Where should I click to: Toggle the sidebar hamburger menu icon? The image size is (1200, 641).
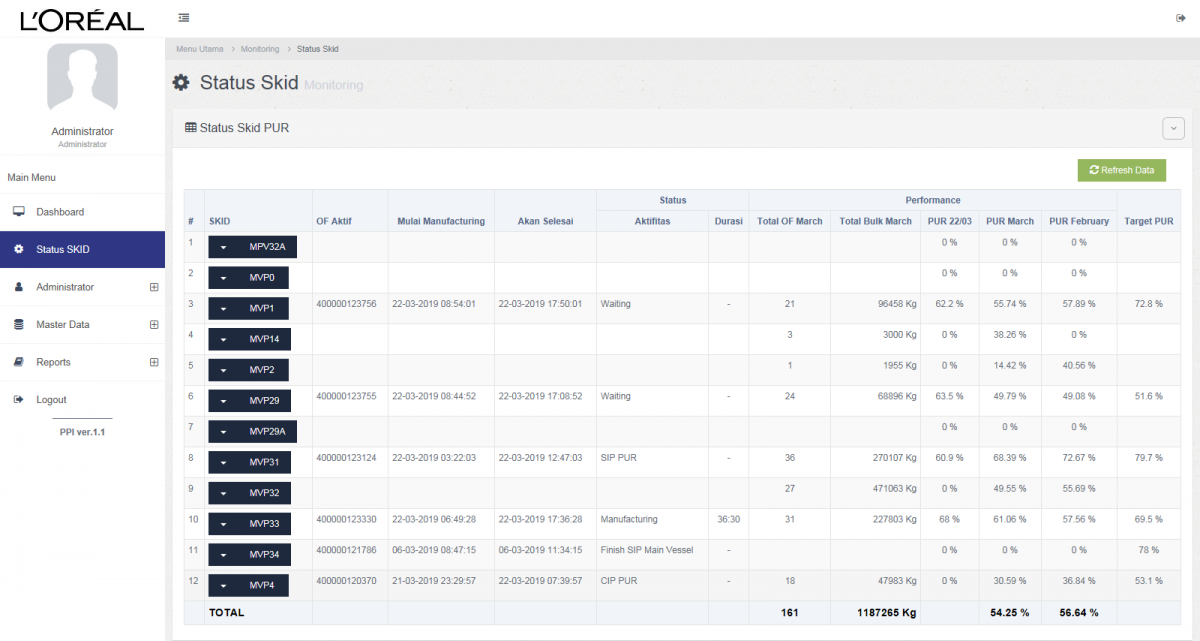click(183, 18)
